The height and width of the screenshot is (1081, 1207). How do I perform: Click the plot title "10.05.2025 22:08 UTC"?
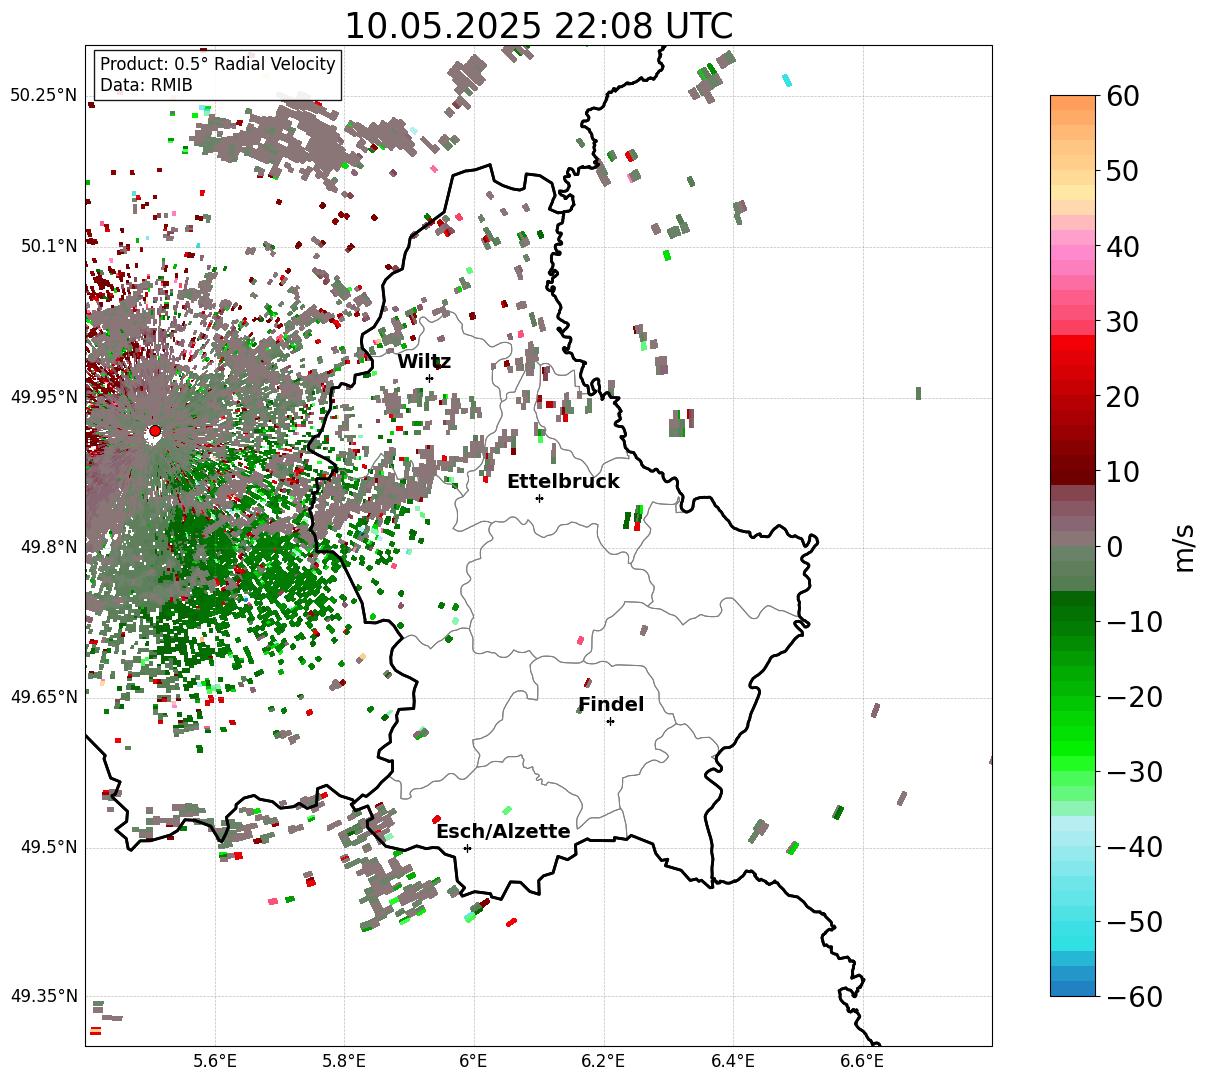click(538, 26)
